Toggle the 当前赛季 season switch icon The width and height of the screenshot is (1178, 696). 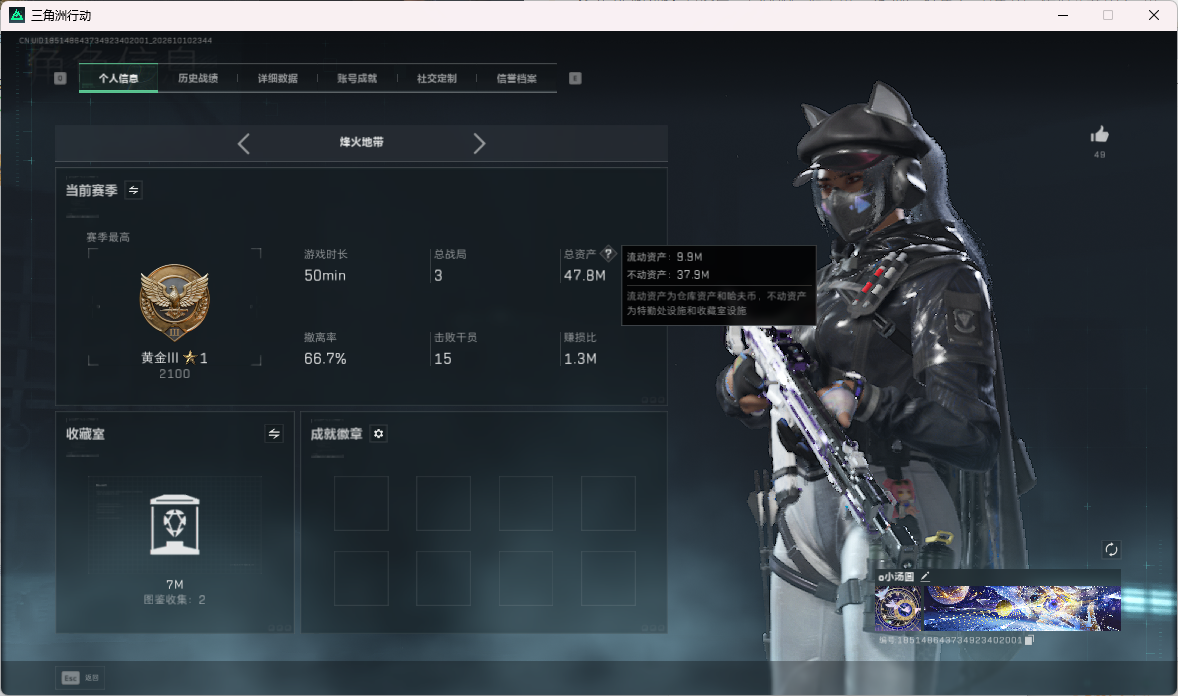point(134,190)
